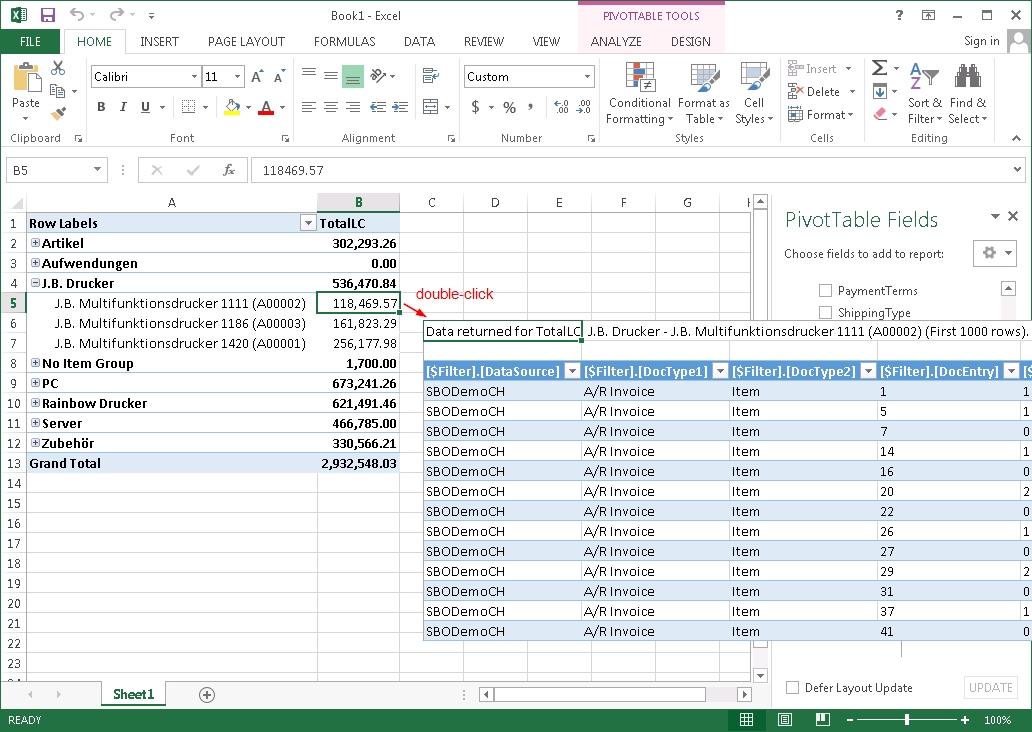Click the Format Painter brush icon
Viewport: 1032px width, 732px height.
point(58,114)
